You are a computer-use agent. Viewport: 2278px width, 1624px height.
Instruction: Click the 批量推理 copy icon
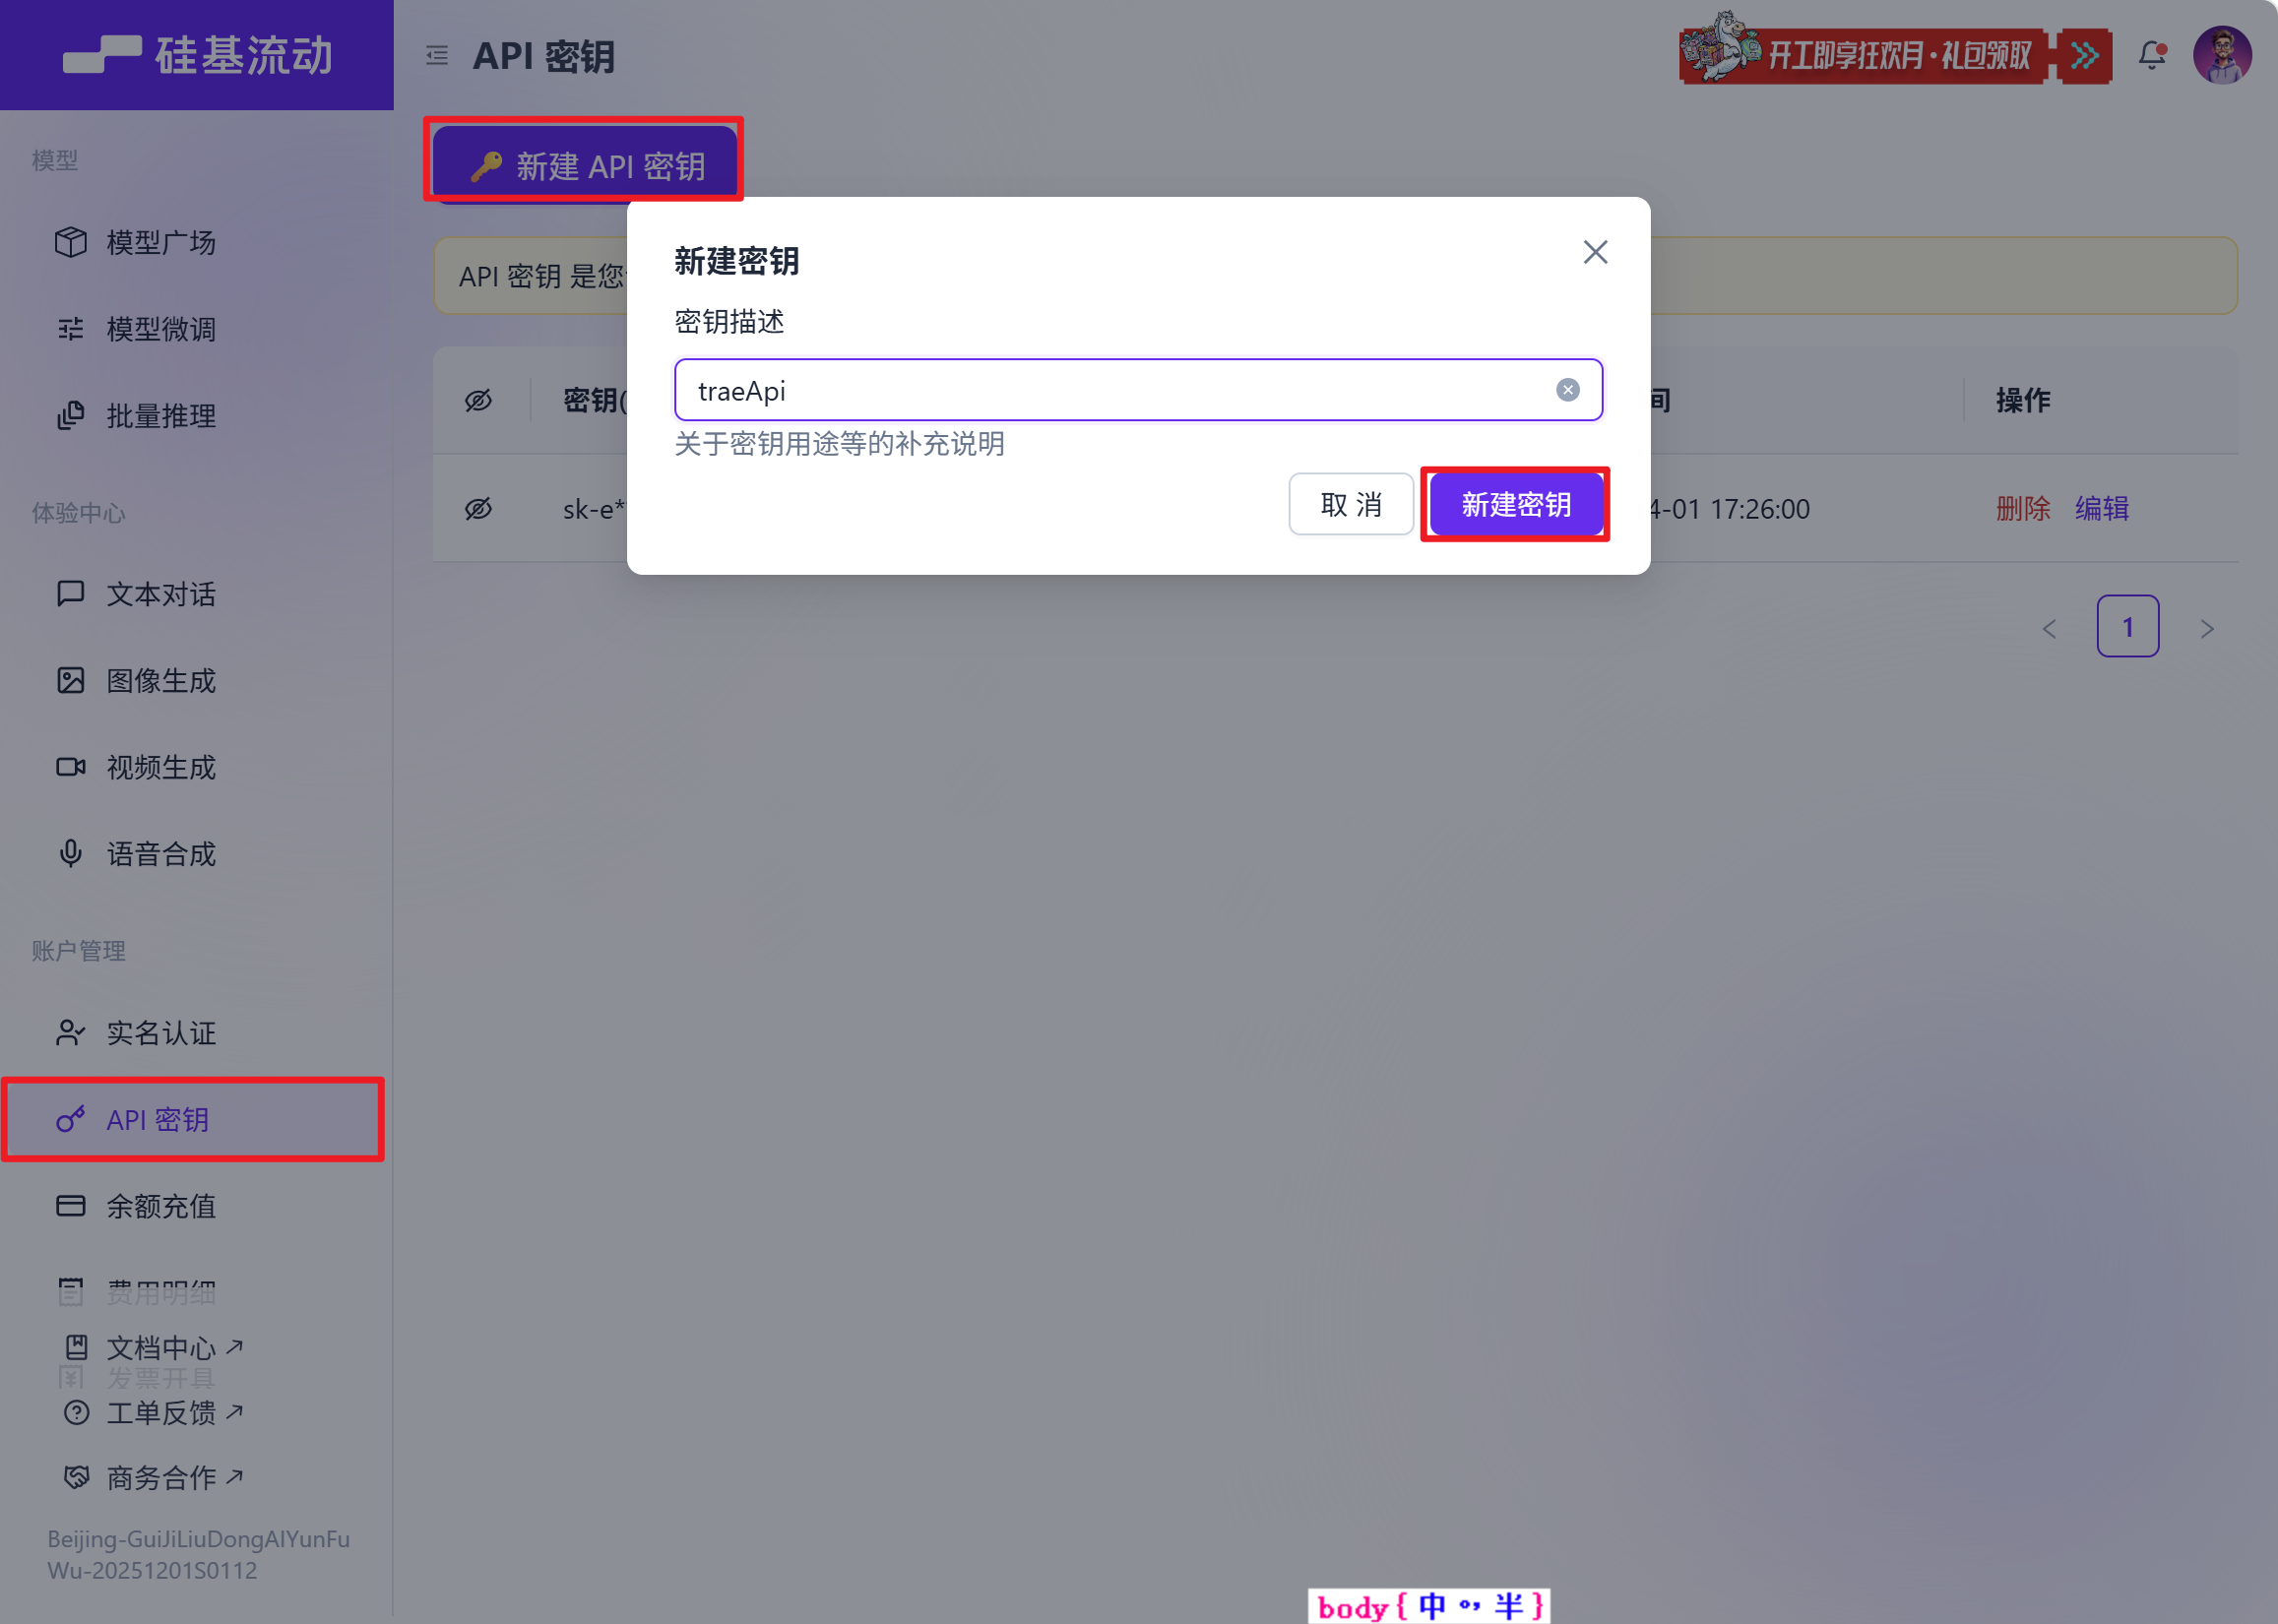pyautogui.click(x=70, y=416)
